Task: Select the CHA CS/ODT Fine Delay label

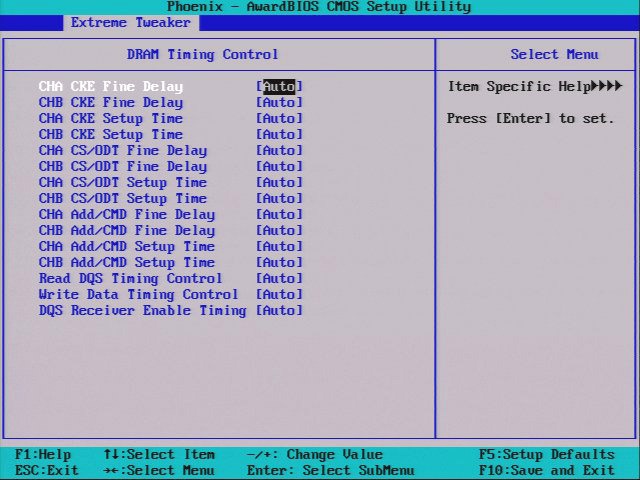Action: pos(123,151)
